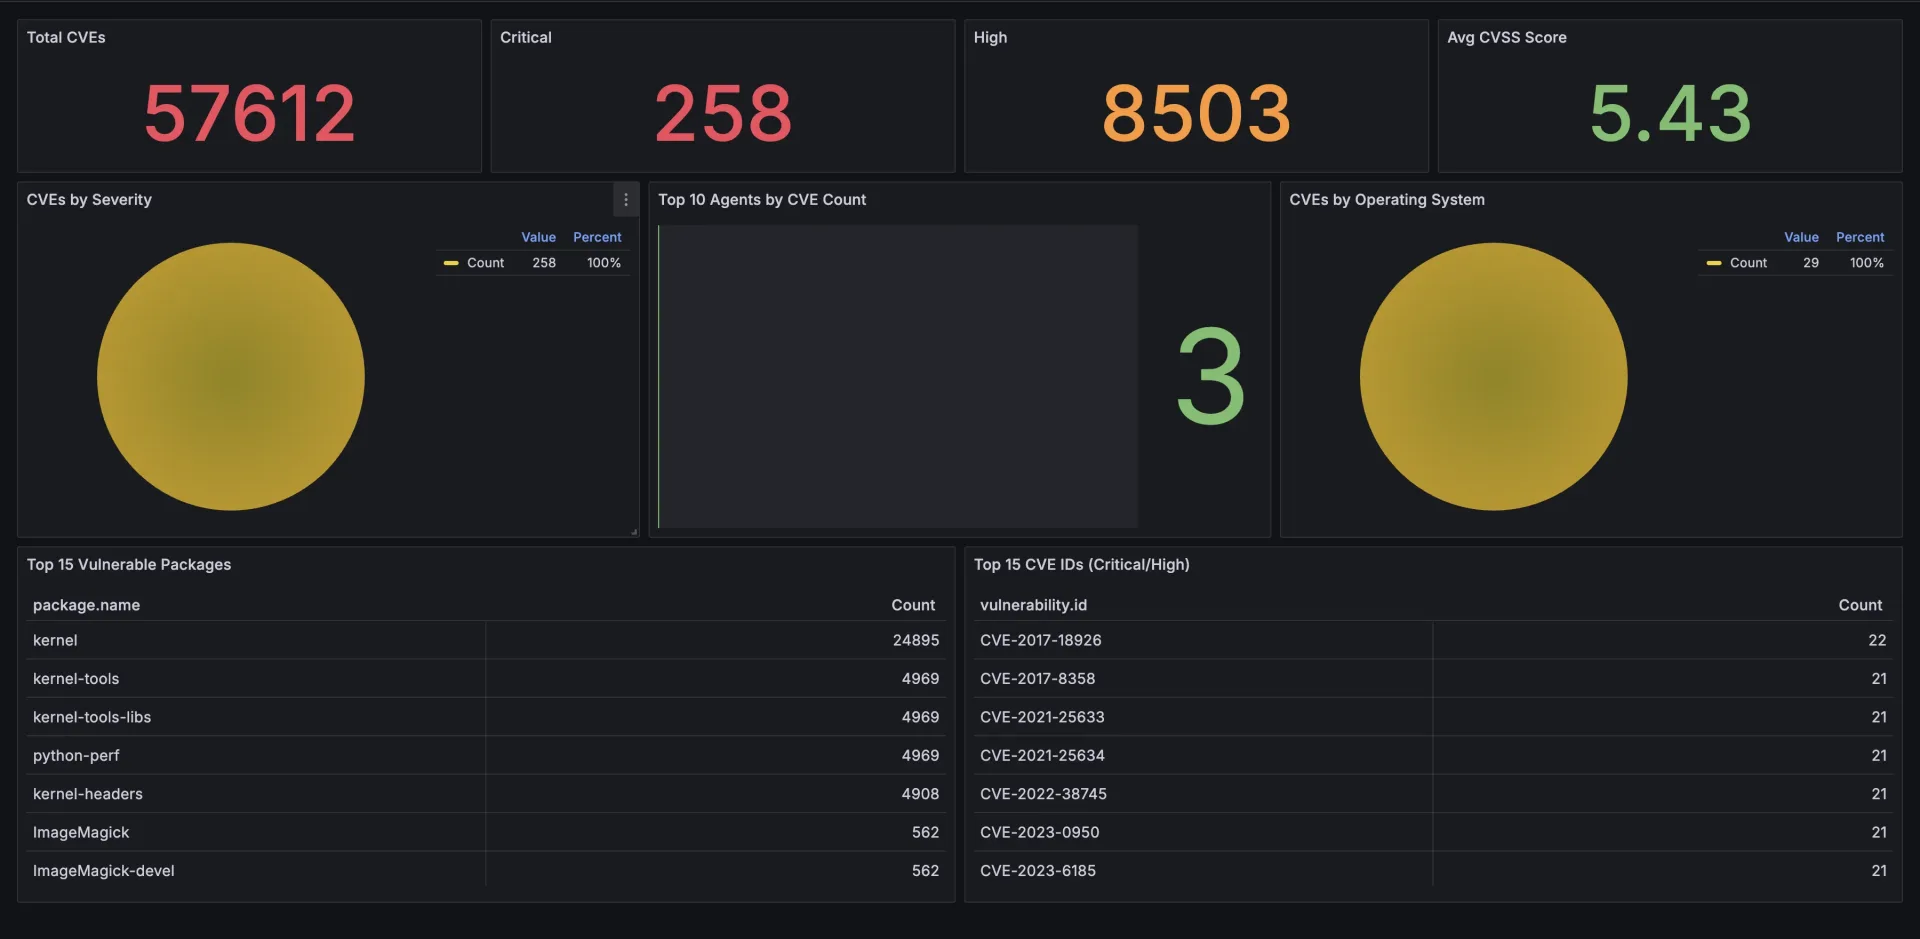Click the resize handle of CVEs by Severity panel

click(x=634, y=532)
